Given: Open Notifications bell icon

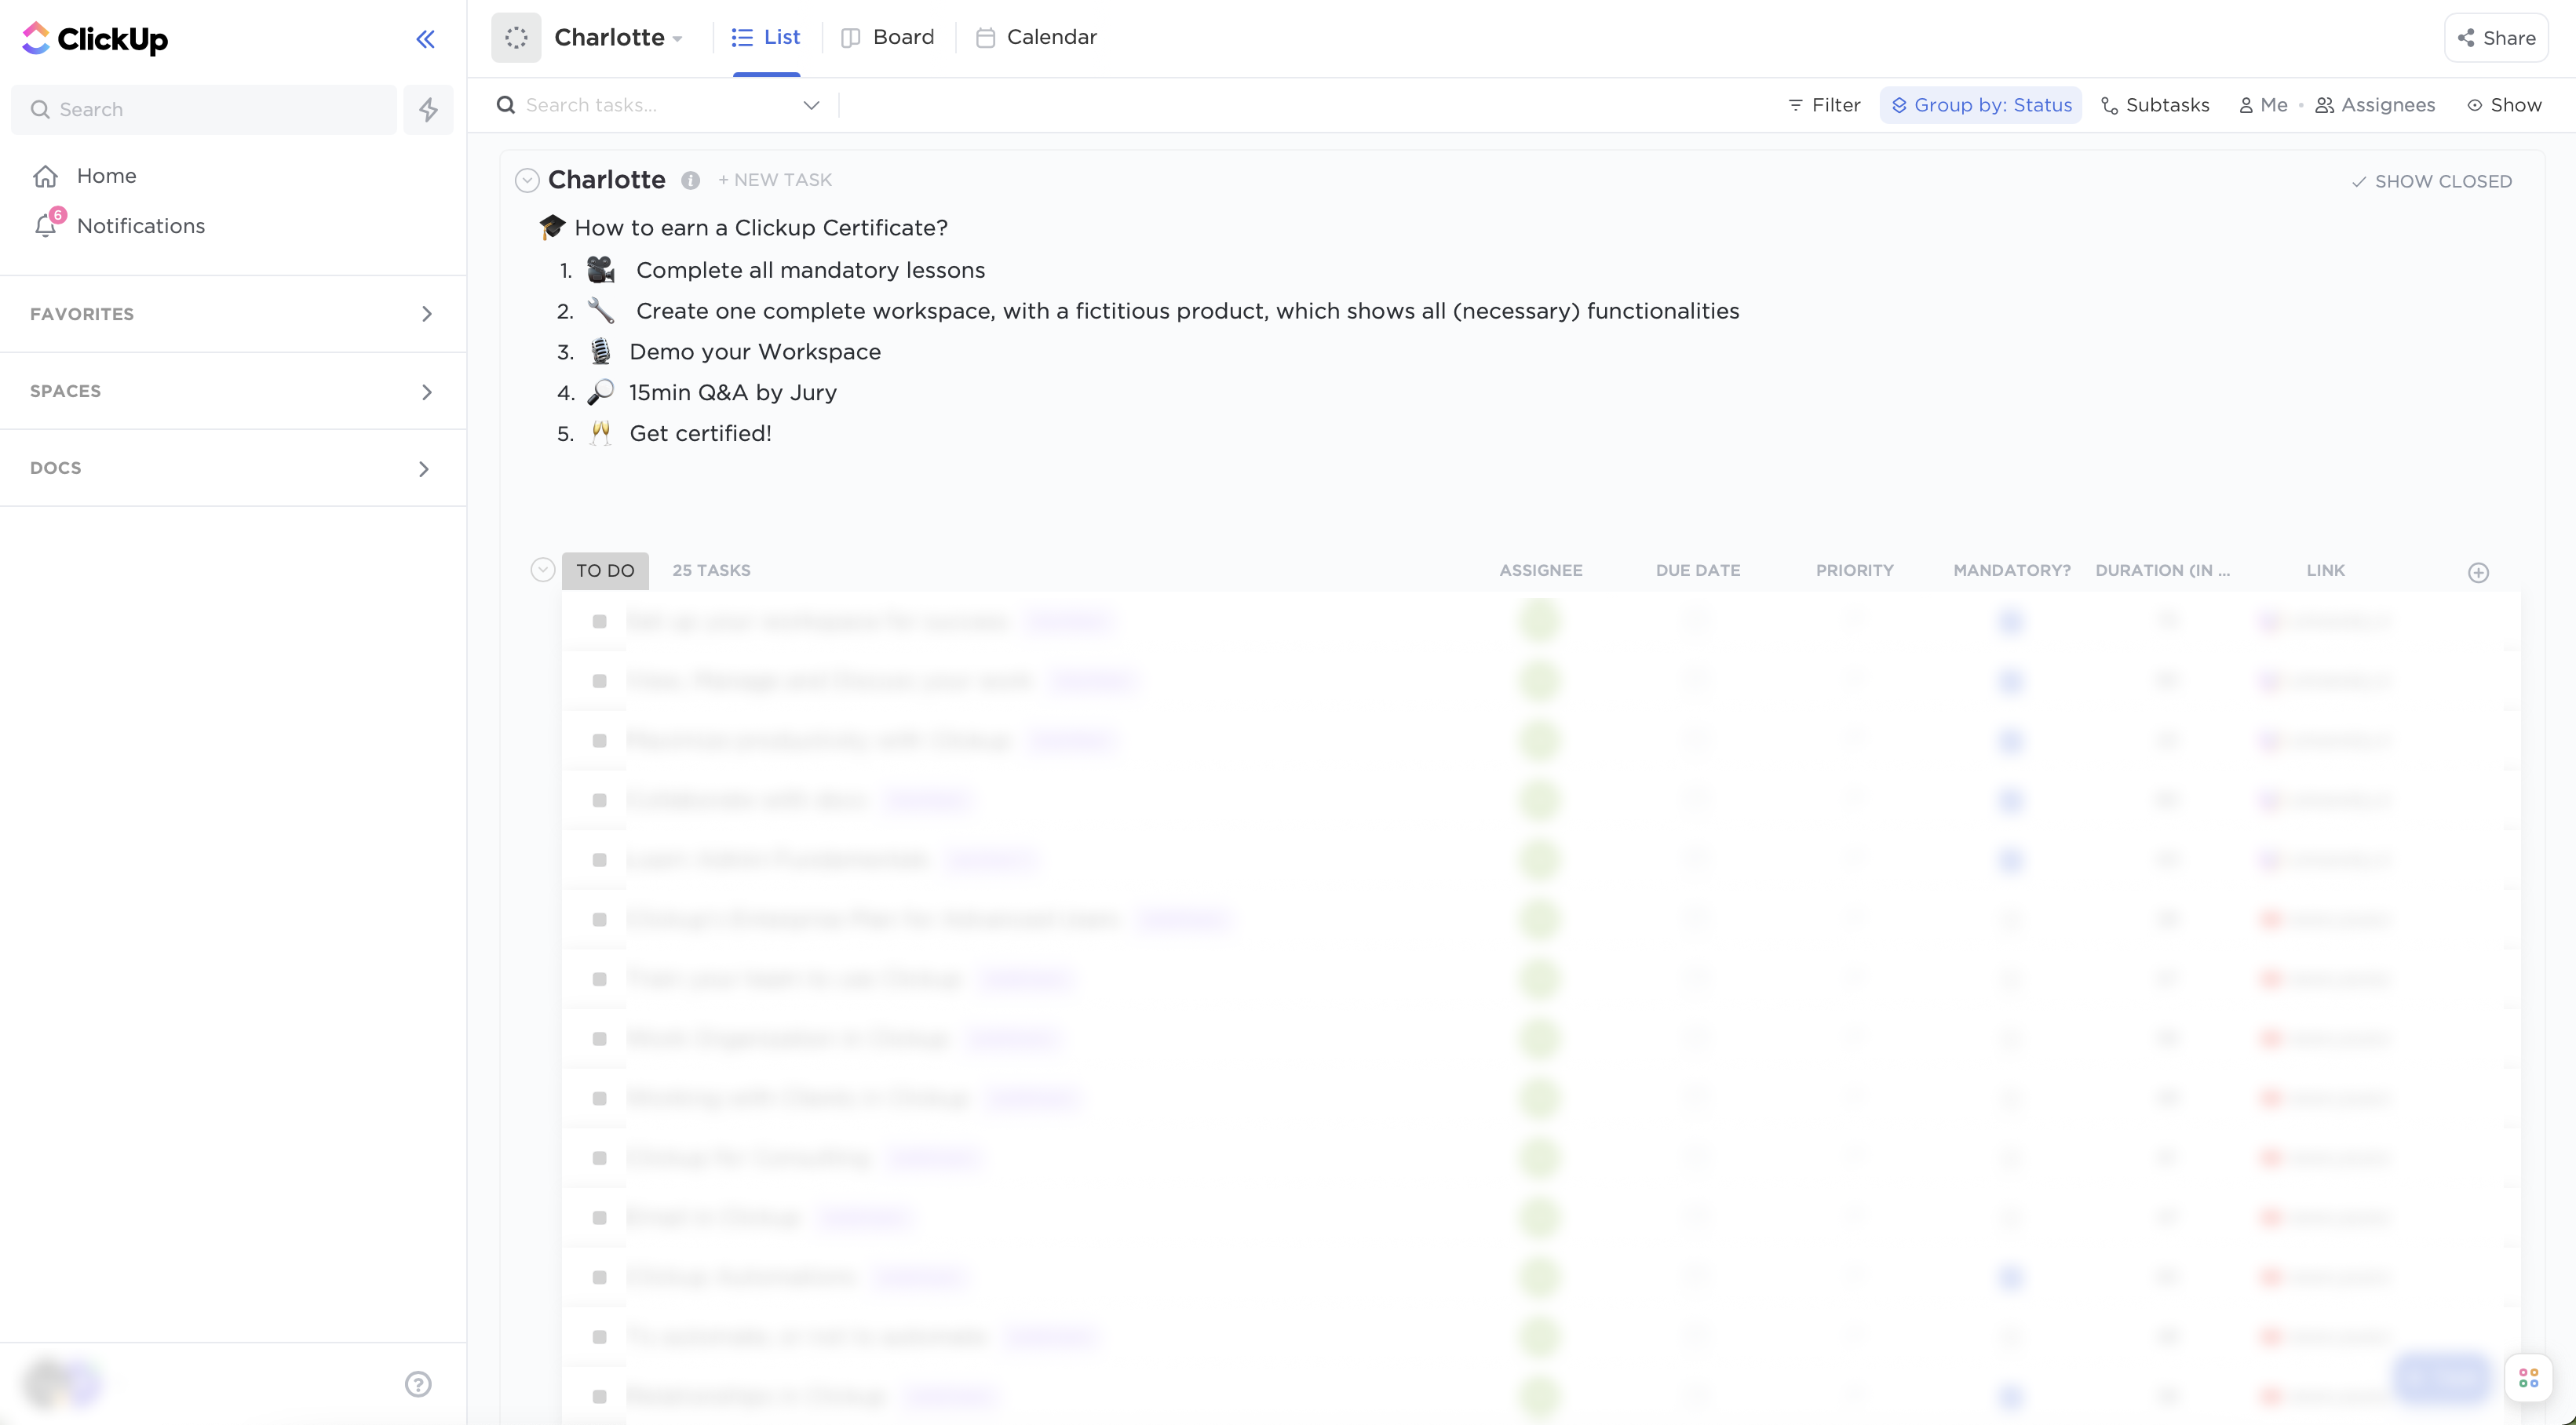Looking at the screenshot, I should (x=46, y=225).
